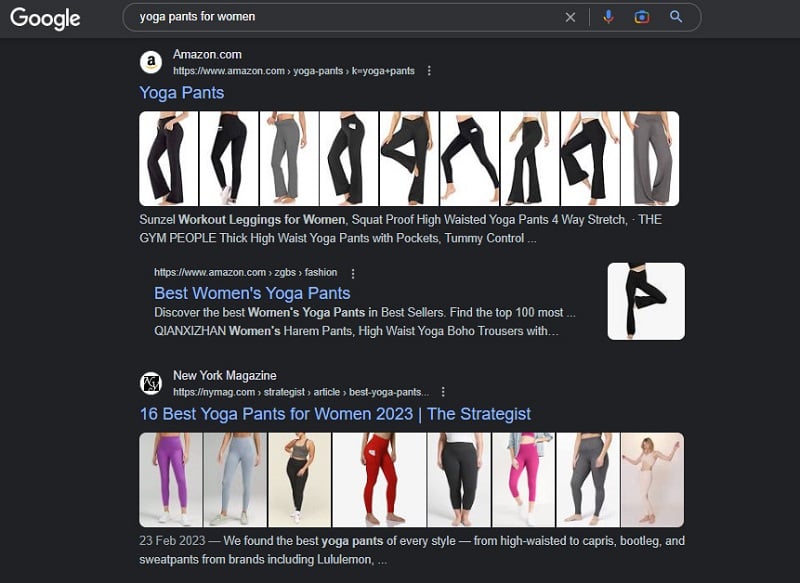Open three-dot menu beside zgbs fashion URL

[353, 273]
